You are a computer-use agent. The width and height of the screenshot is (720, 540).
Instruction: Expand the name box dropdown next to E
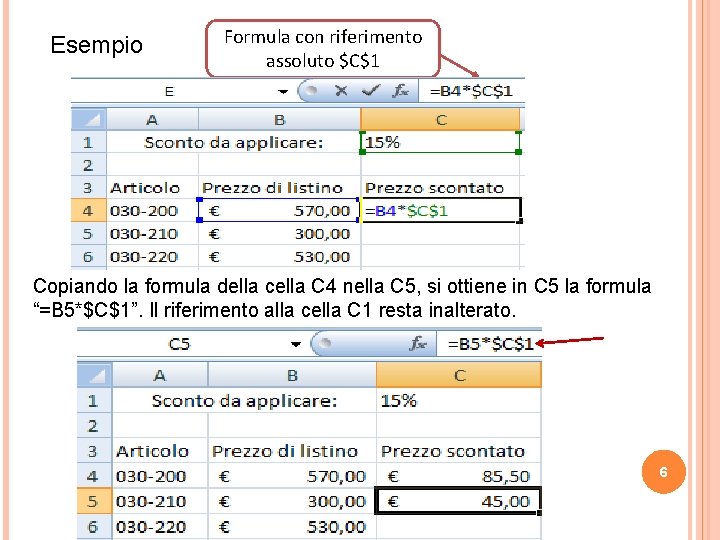click(x=283, y=91)
